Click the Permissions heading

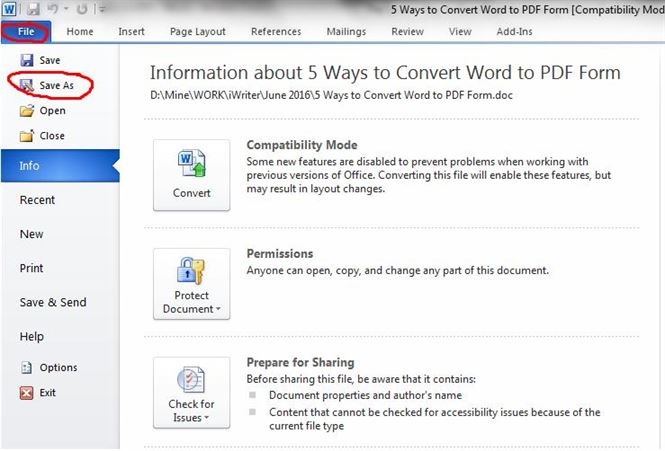(280, 254)
